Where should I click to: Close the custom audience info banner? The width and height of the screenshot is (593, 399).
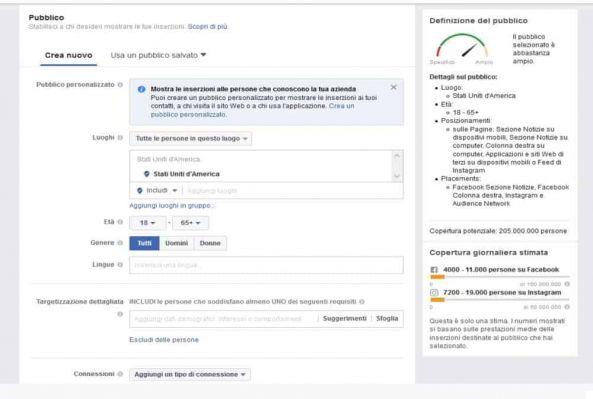coord(393,87)
